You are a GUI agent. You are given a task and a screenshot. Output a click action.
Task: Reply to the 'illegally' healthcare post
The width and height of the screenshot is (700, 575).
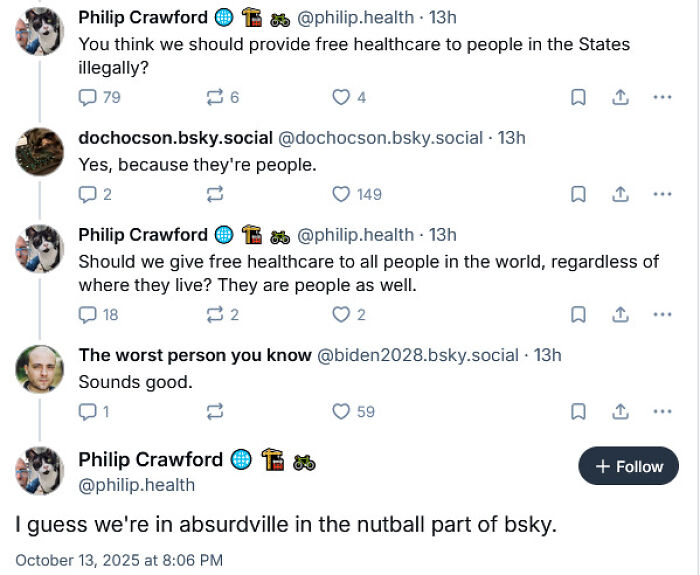pos(88,97)
